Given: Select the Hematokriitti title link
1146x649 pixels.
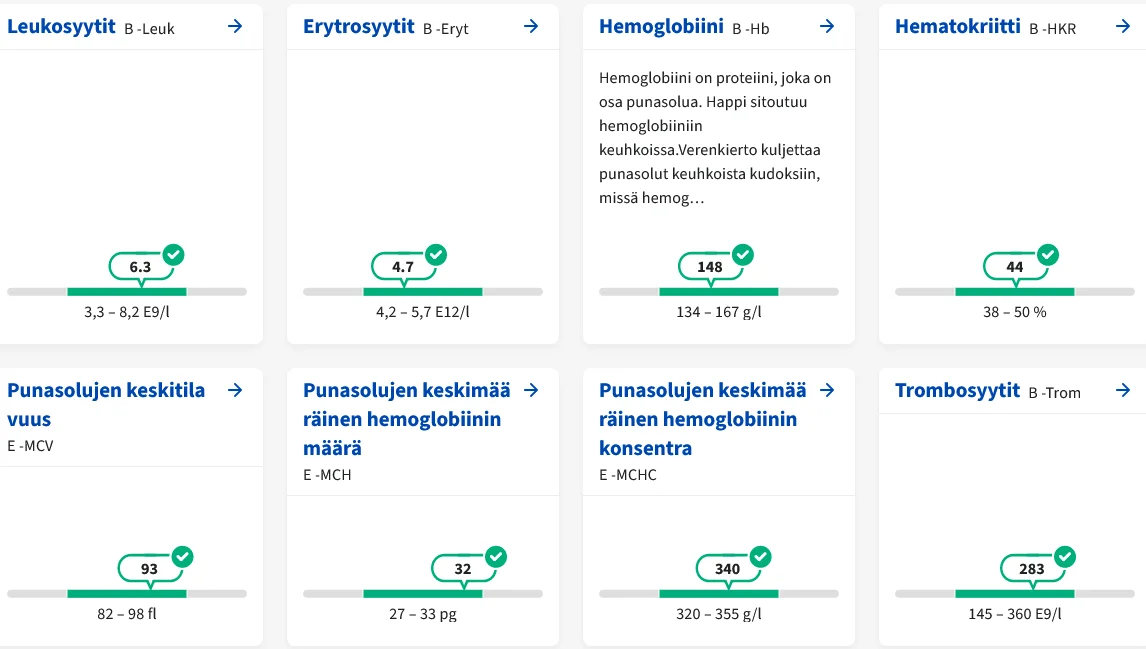Looking at the screenshot, I should (x=958, y=27).
